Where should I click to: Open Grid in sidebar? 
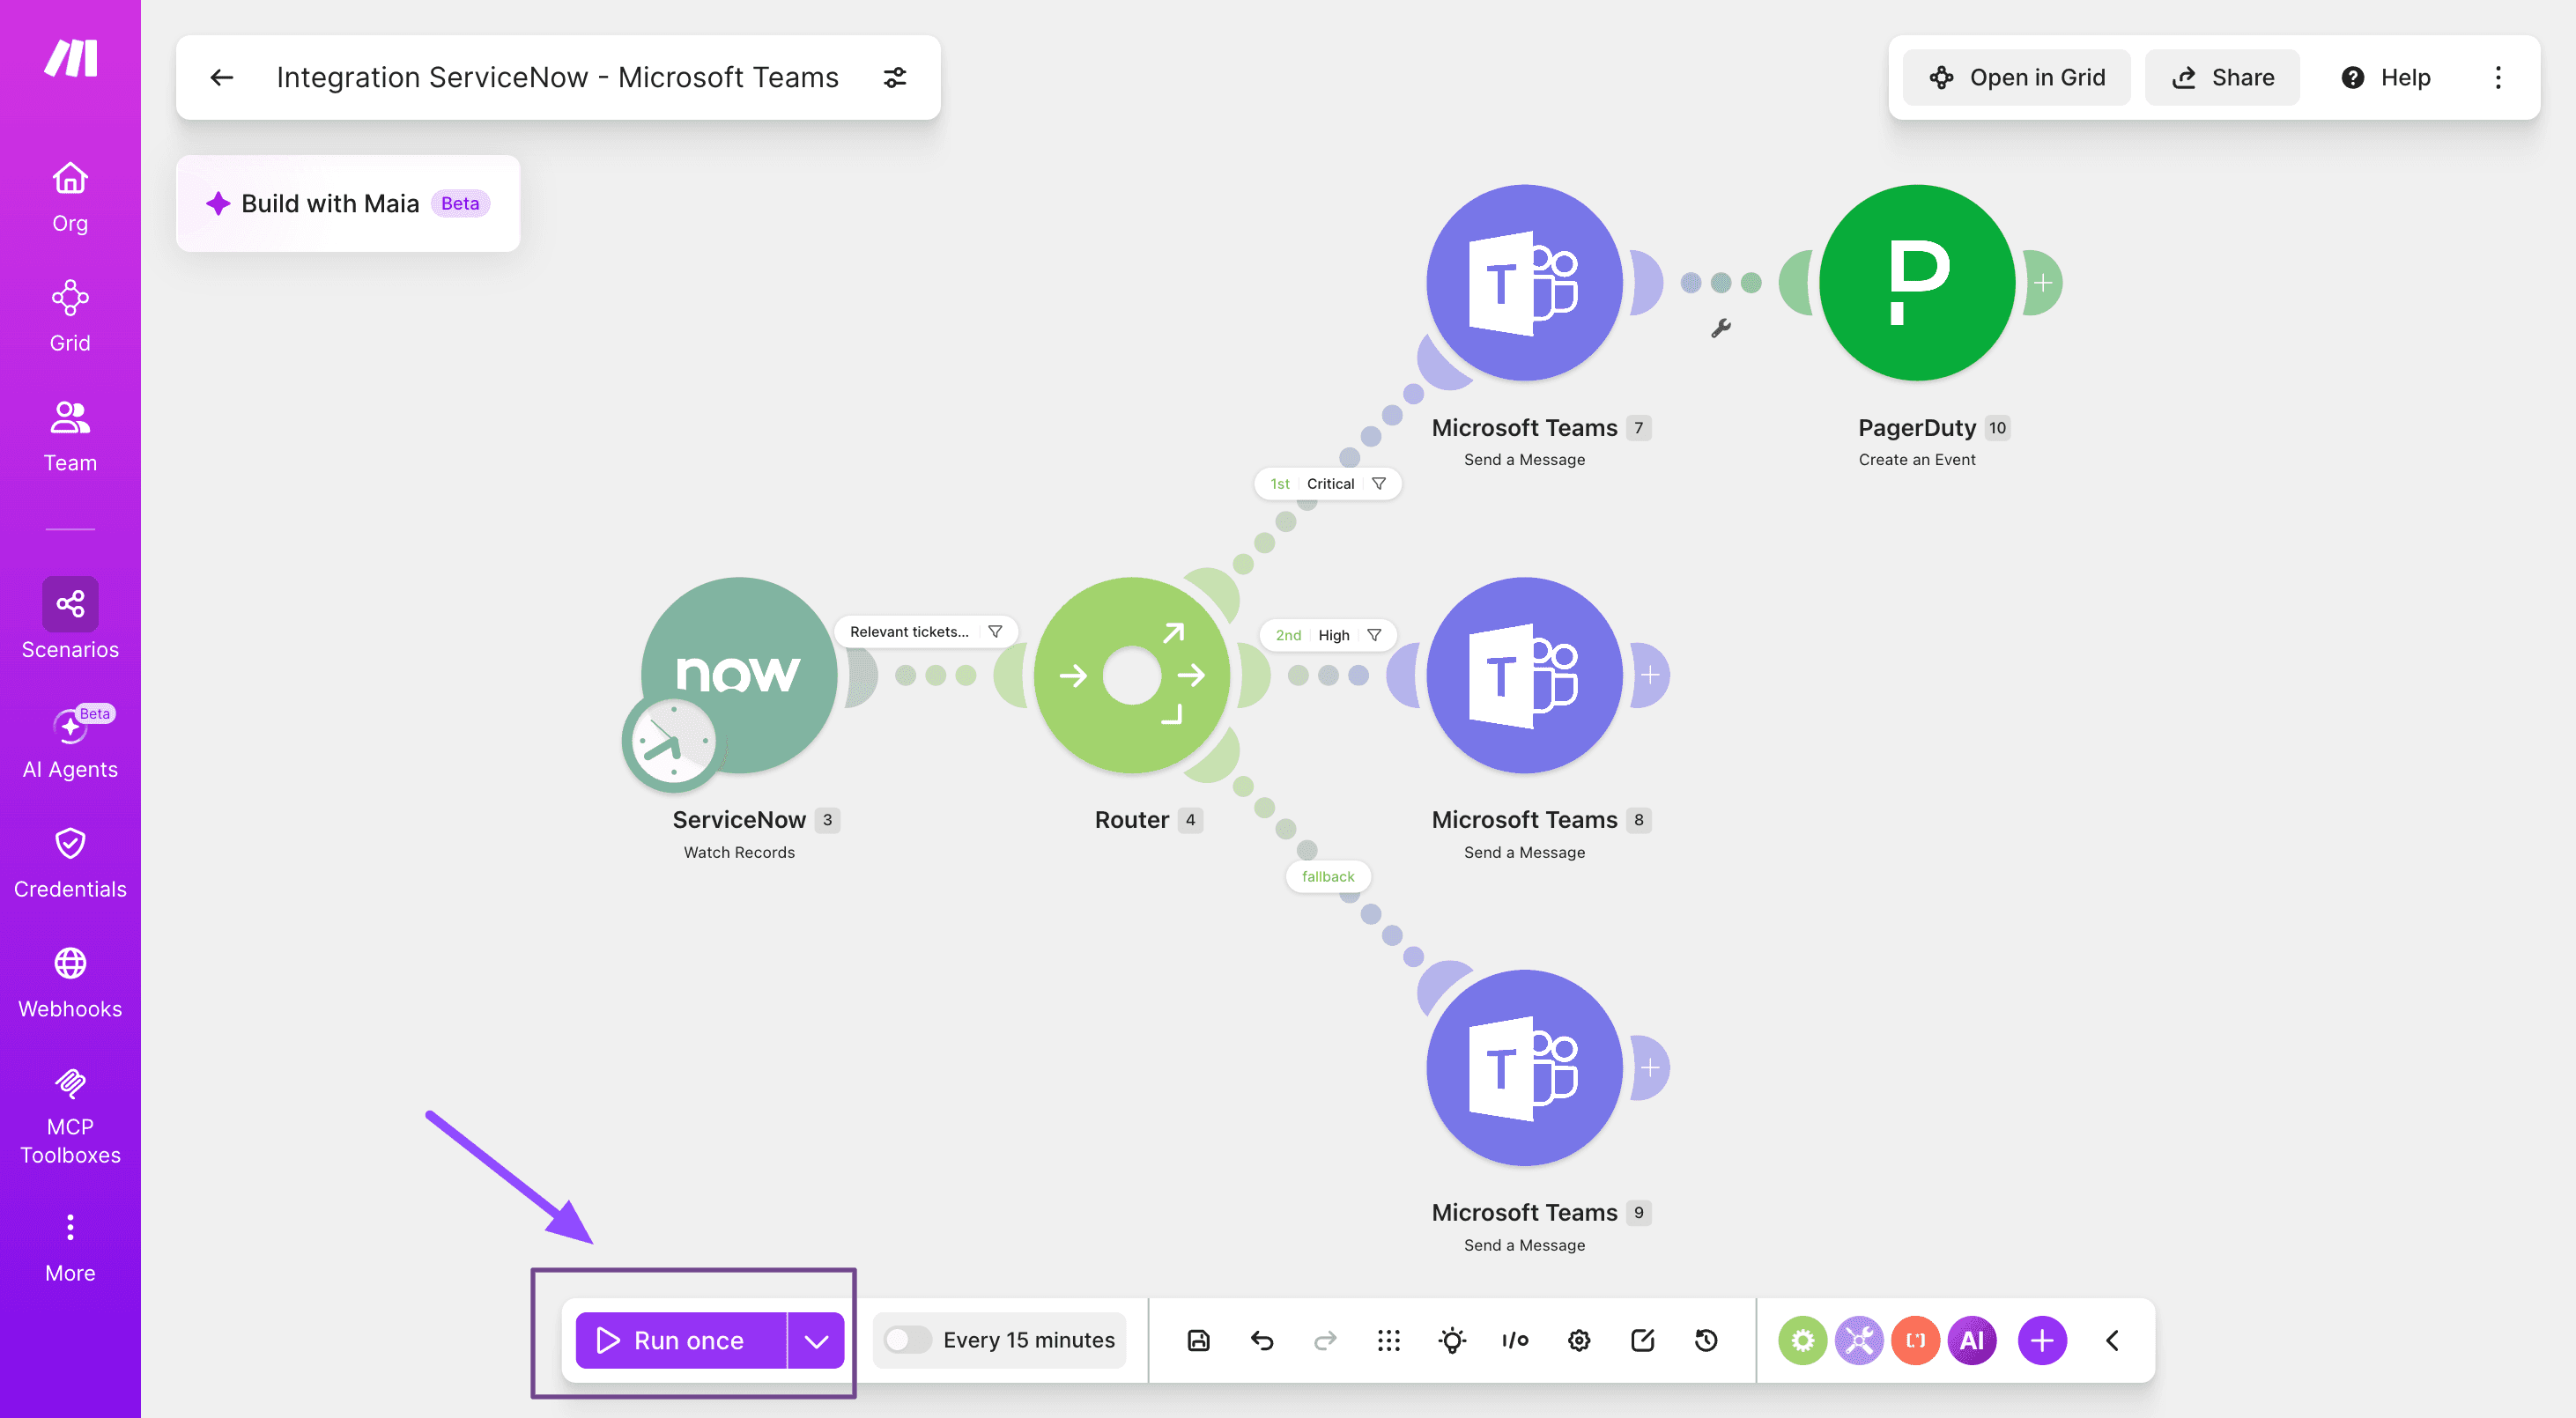[x=70, y=317]
